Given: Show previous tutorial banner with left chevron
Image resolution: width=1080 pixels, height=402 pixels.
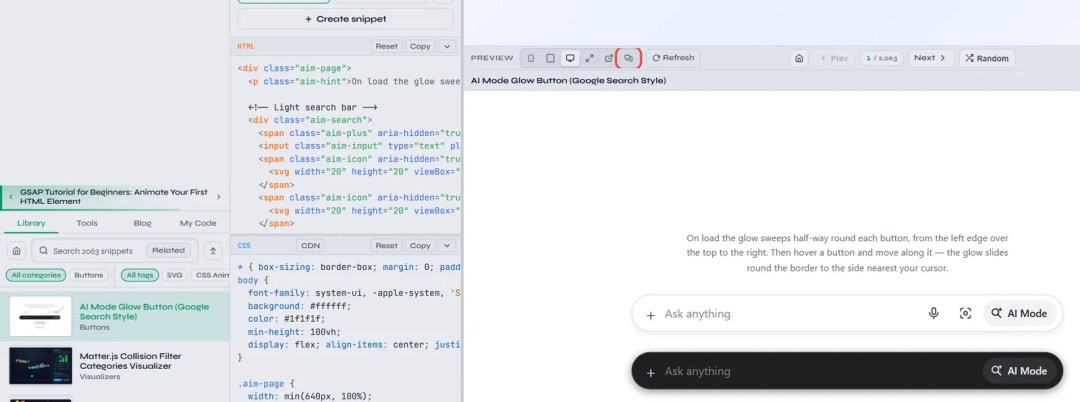Looking at the screenshot, I should [x=11, y=197].
